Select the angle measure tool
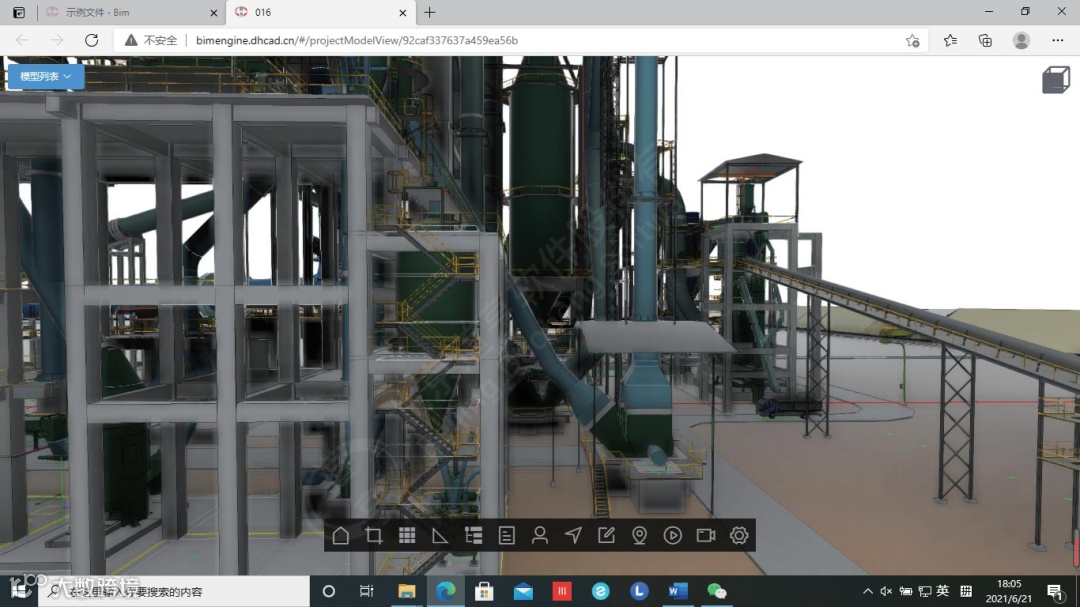 pyautogui.click(x=440, y=535)
